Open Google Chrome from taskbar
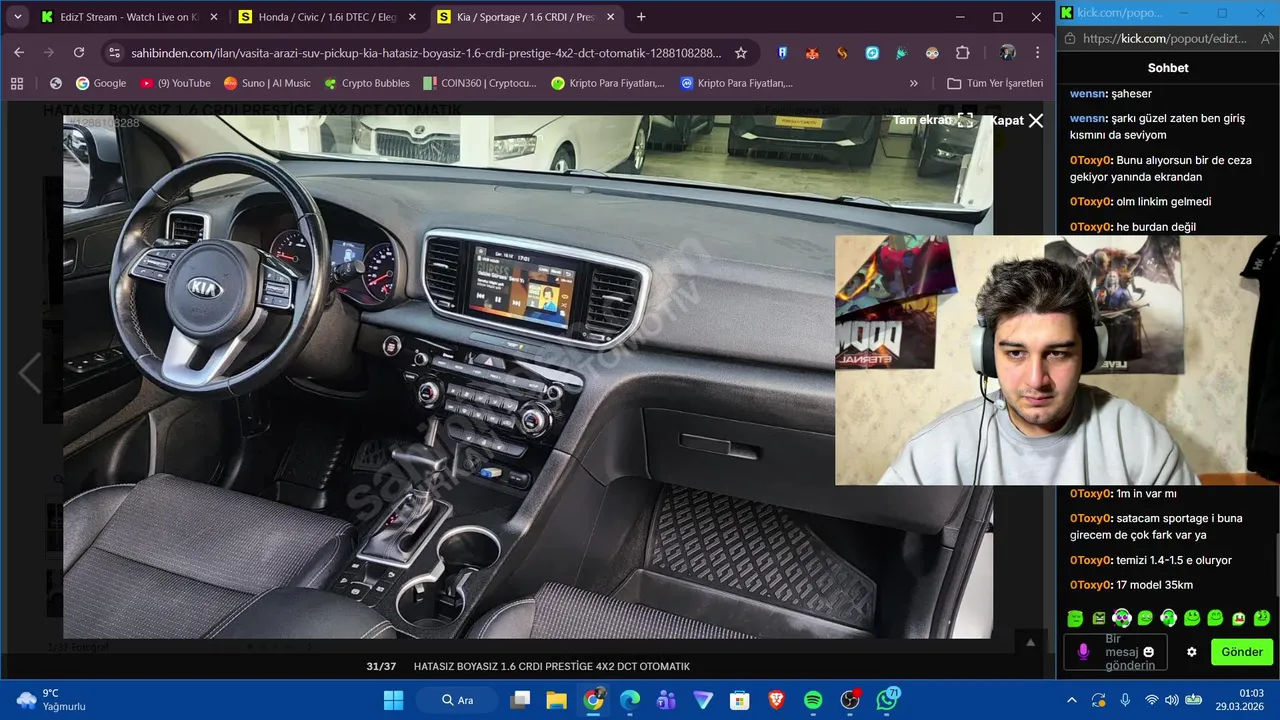 [x=594, y=700]
